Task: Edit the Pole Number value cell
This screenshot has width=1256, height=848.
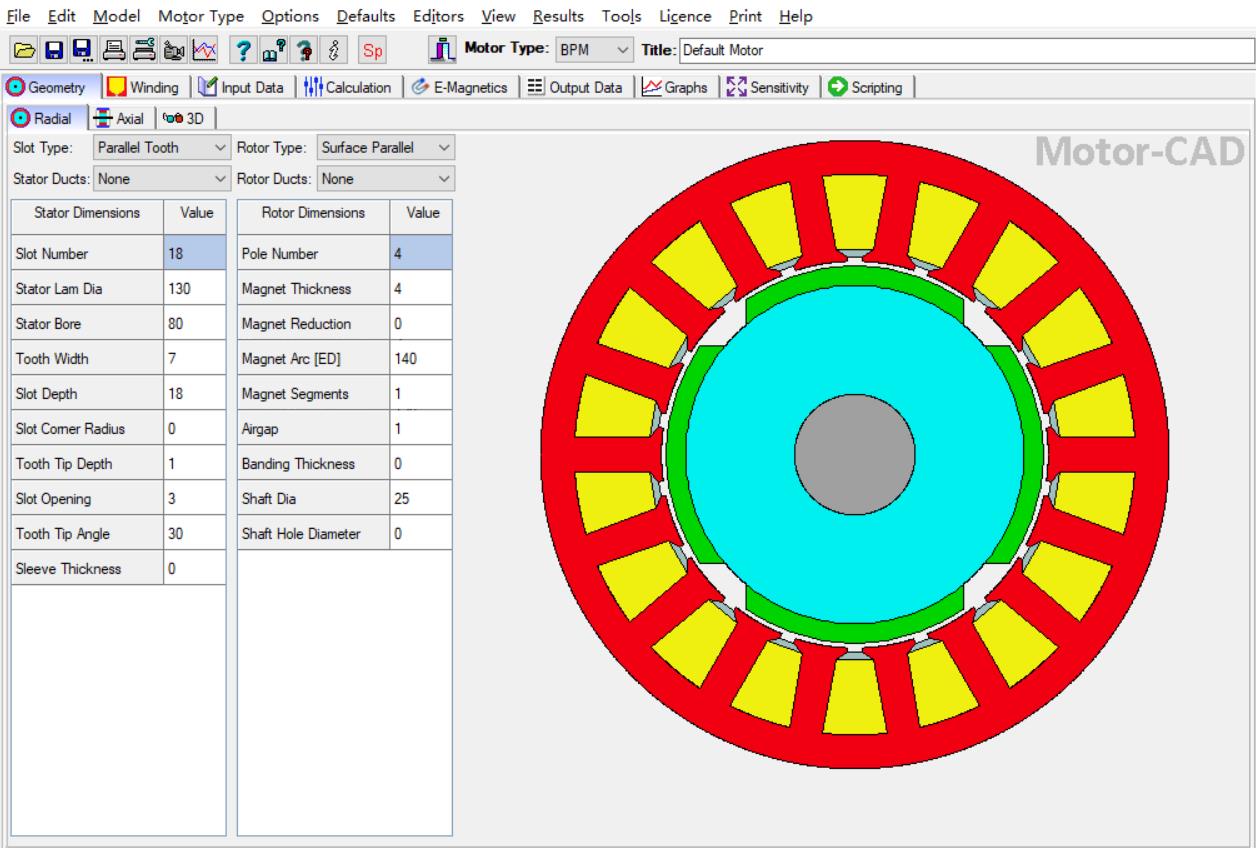Action: point(420,253)
